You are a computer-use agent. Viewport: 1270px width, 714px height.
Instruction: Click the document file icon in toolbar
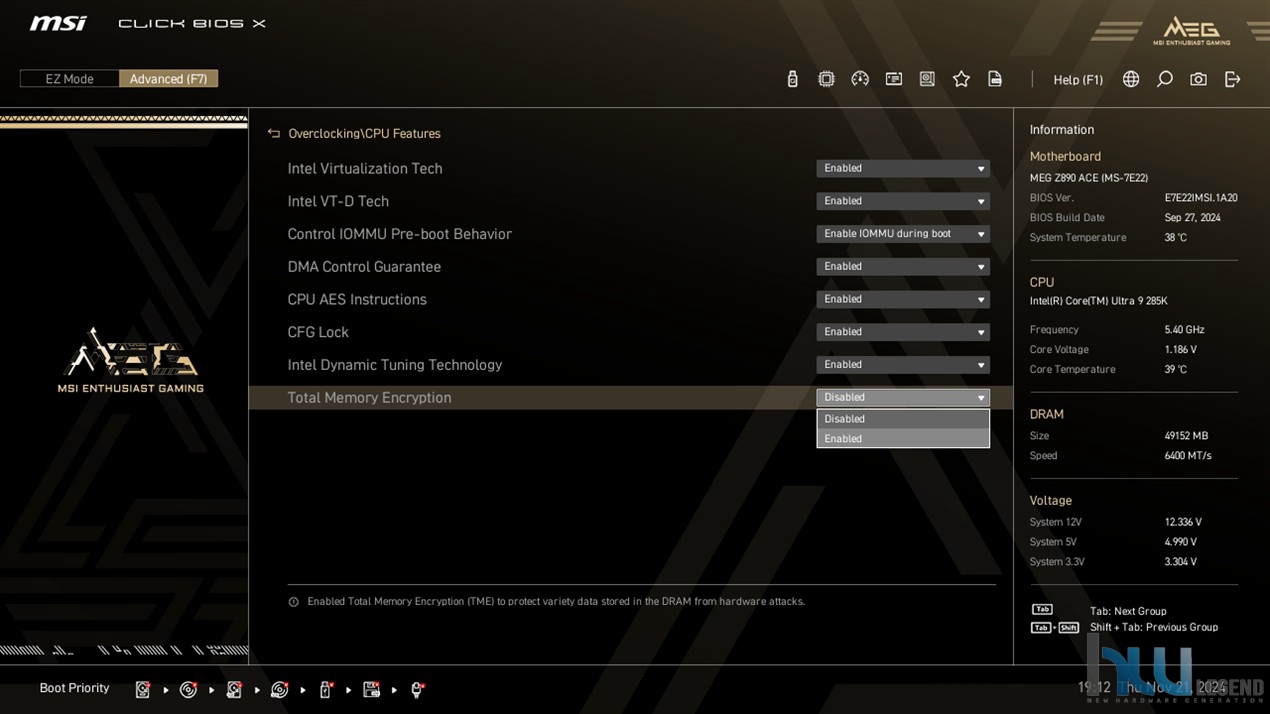click(x=995, y=79)
